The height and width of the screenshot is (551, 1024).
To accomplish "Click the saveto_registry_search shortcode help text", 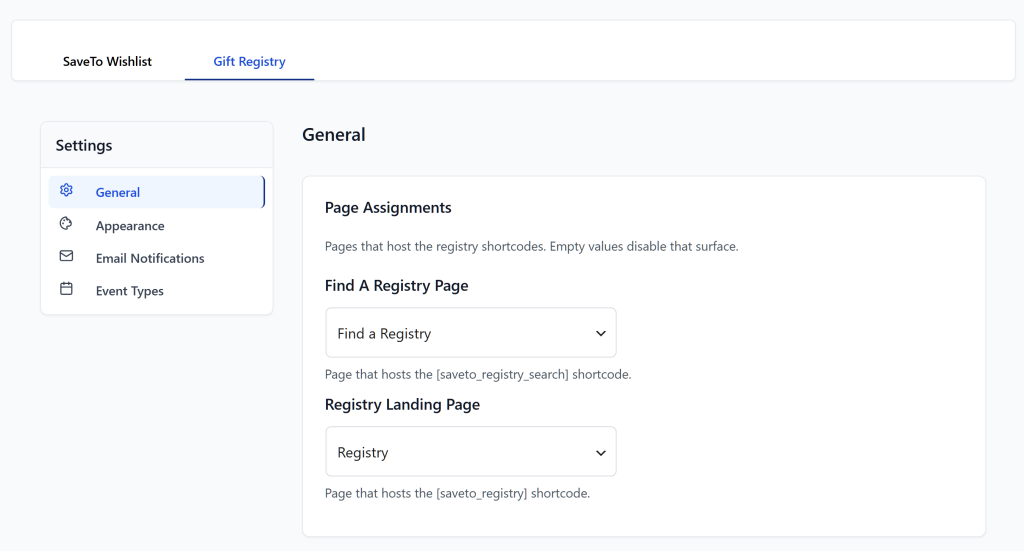I will pos(478,375).
